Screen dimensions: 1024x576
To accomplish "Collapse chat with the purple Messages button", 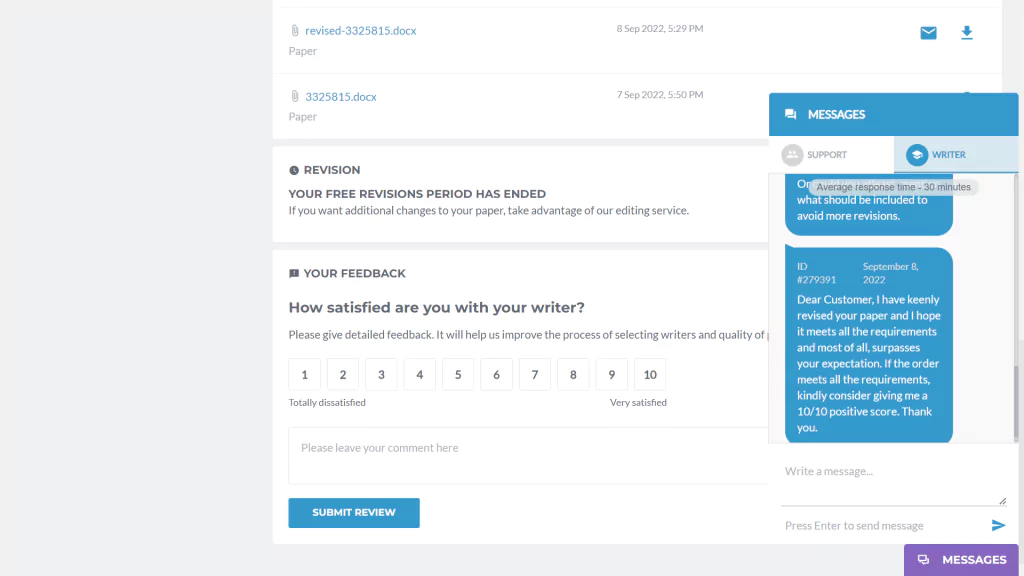I will pyautogui.click(x=961, y=560).
